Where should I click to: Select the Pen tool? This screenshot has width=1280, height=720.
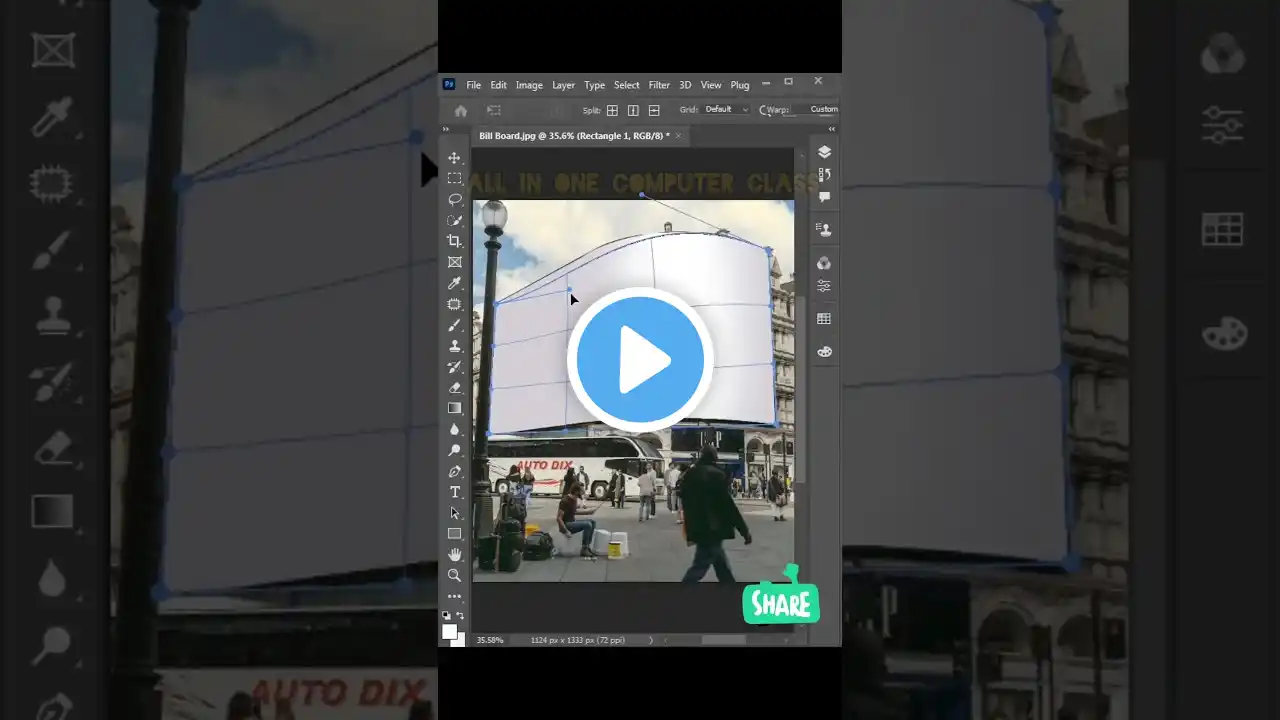[x=454, y=471]
